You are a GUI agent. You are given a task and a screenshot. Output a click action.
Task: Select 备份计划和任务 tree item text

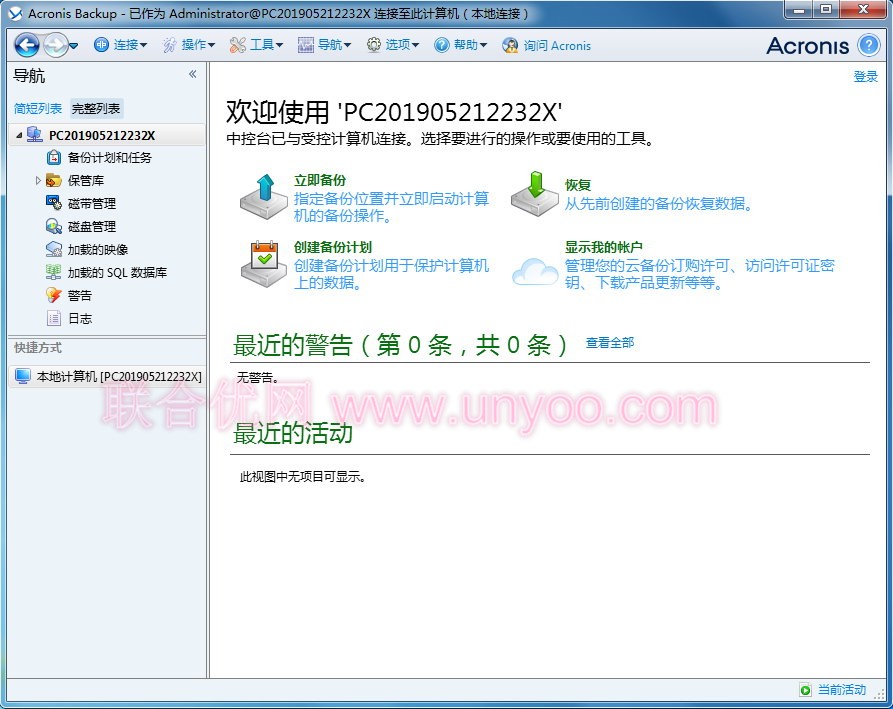[109, 158]
